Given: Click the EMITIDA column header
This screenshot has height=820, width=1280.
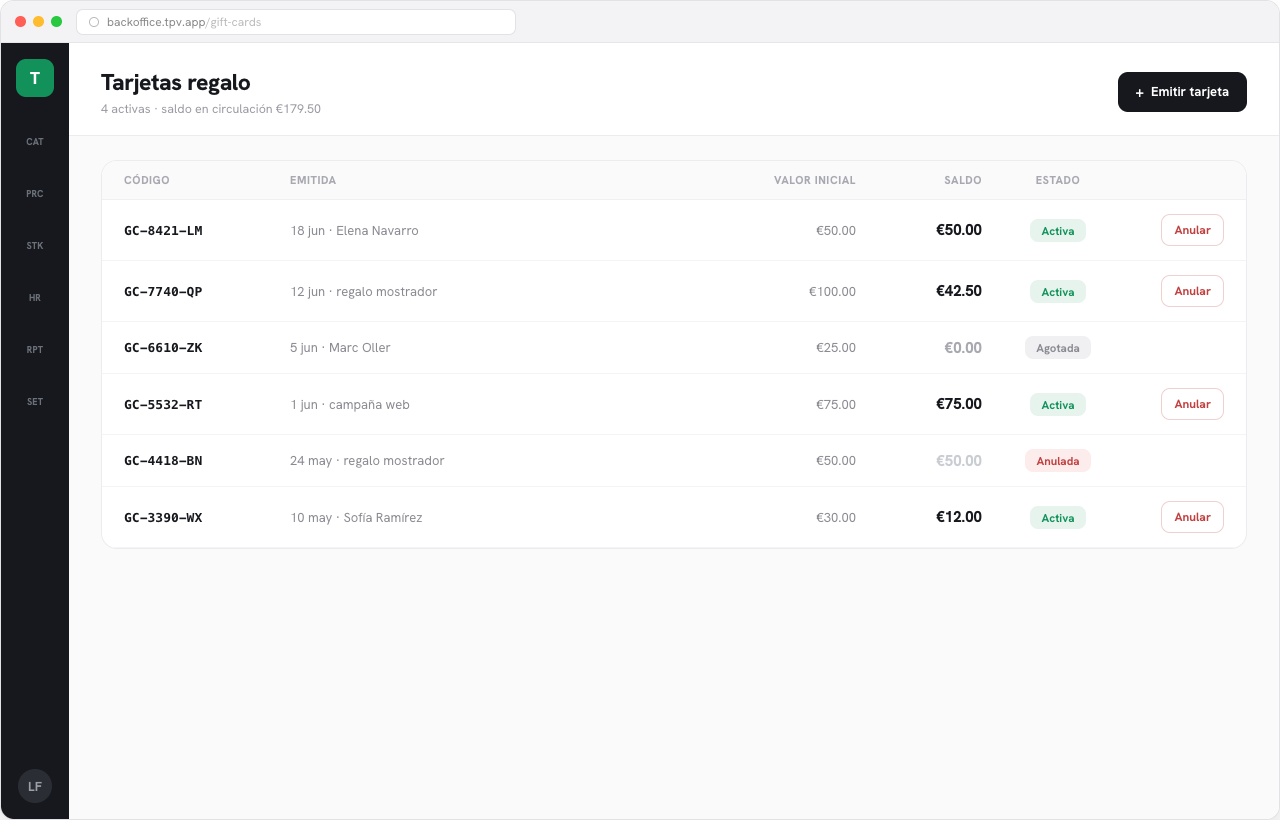Looking at the screenshot, I should click(313, 181).
